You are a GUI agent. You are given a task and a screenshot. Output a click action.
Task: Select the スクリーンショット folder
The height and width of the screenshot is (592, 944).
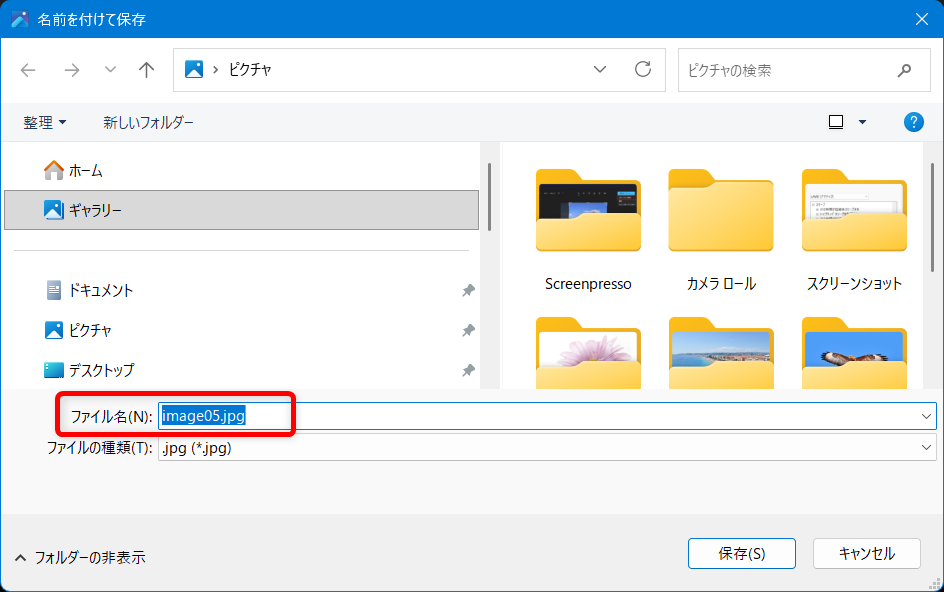(854, 231)
